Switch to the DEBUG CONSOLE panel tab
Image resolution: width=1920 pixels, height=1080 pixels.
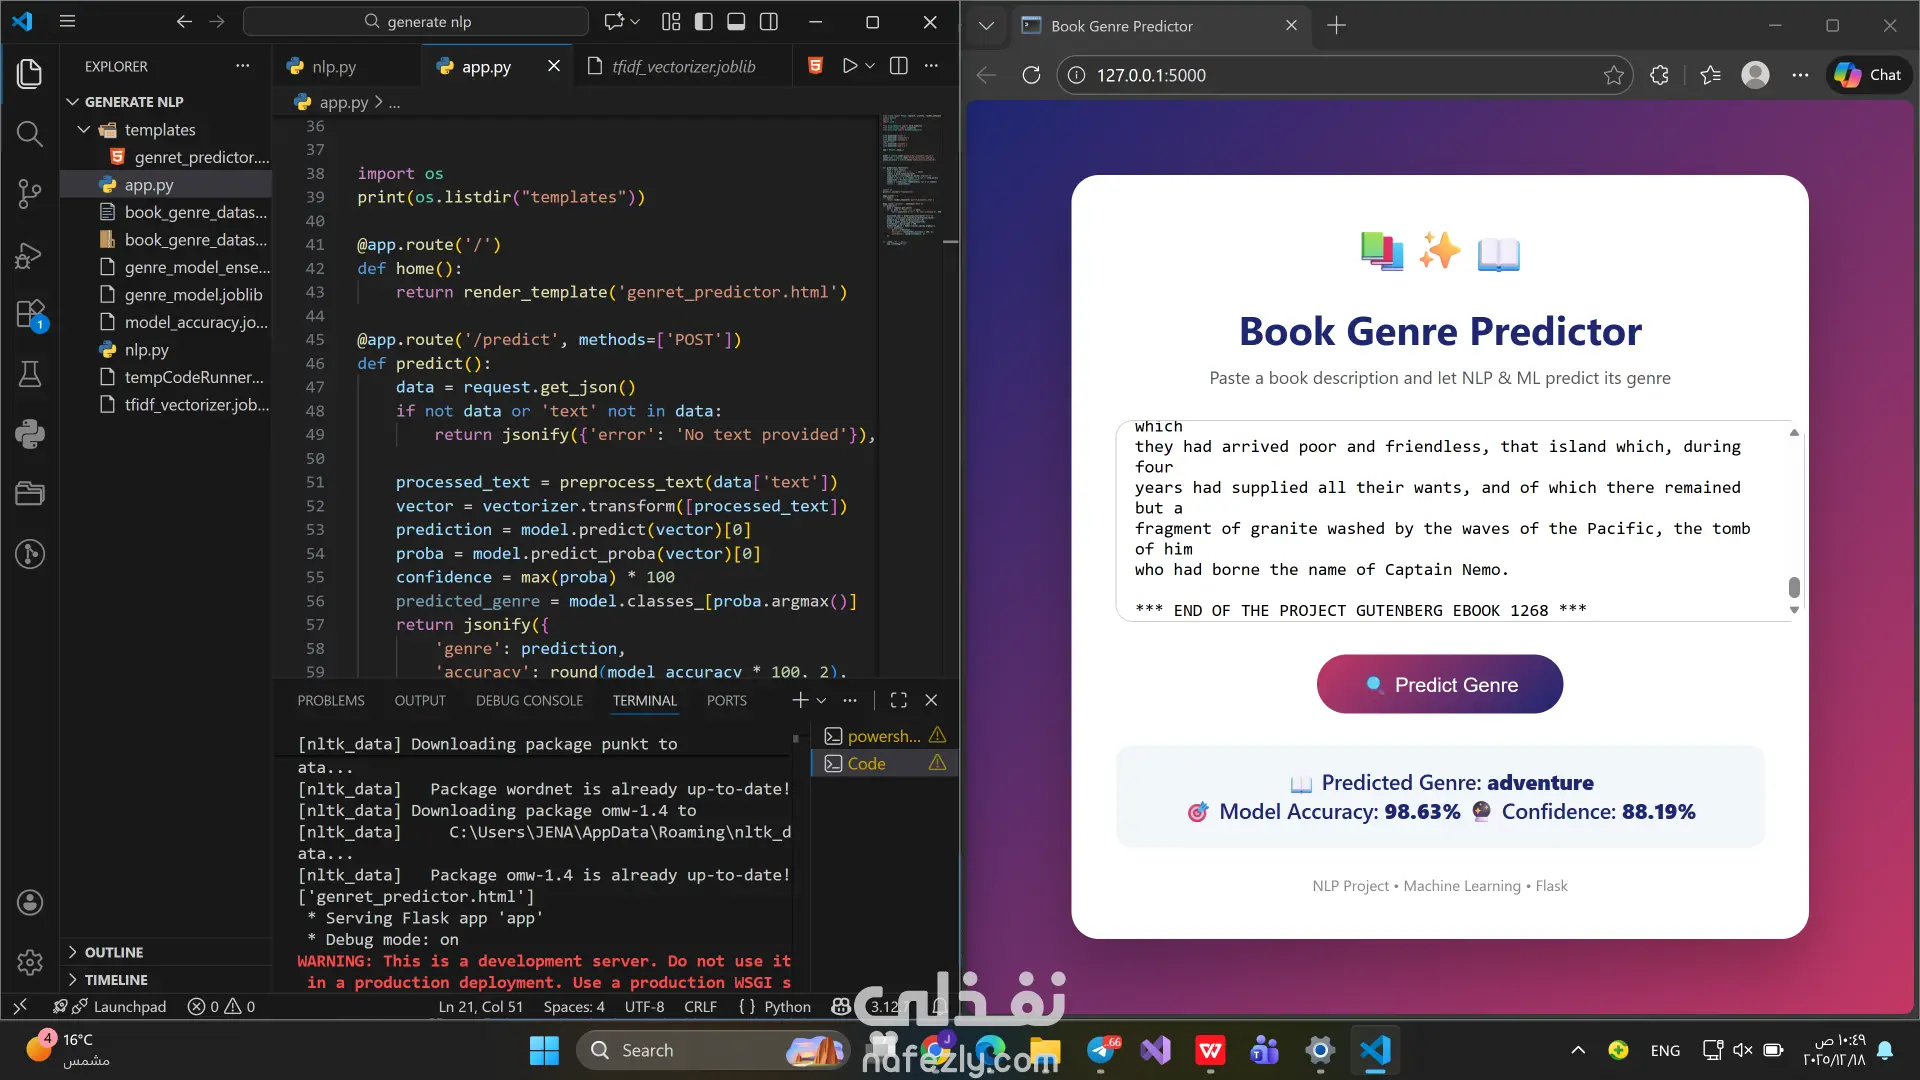[529, 701]
